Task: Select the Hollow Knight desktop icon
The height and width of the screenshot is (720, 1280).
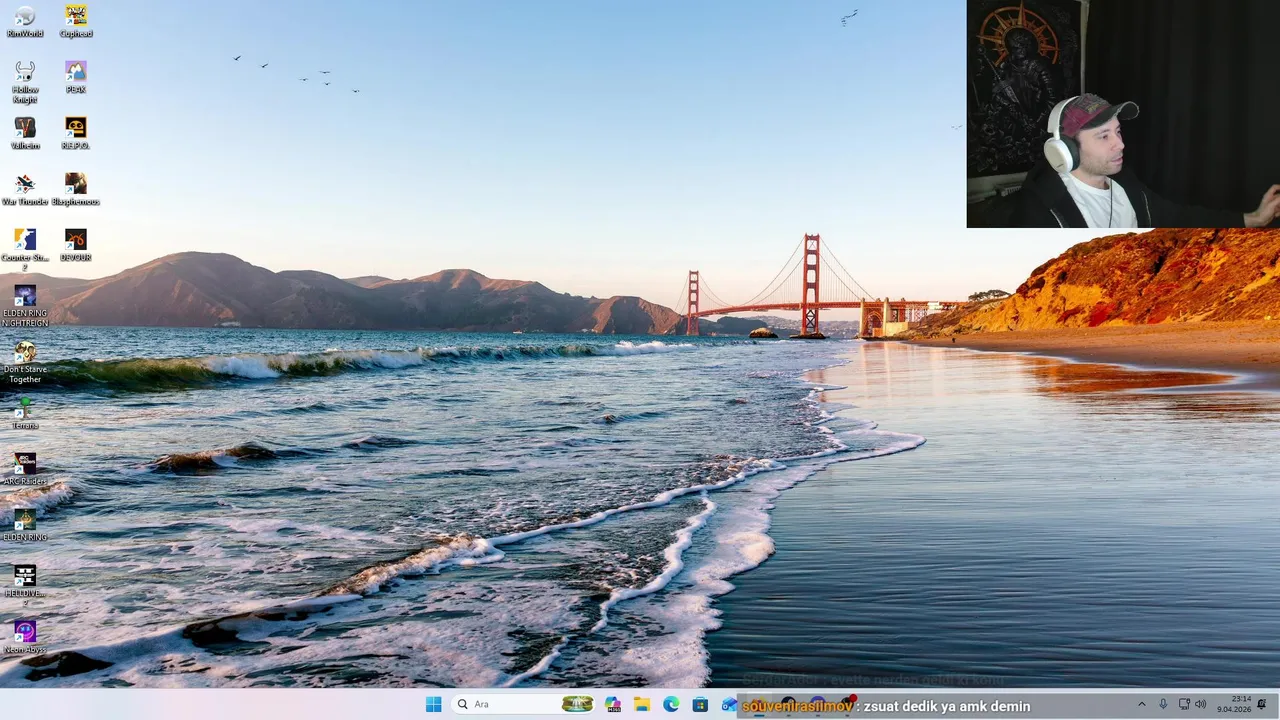Action: pyautogui.click(x=25, y=82)
